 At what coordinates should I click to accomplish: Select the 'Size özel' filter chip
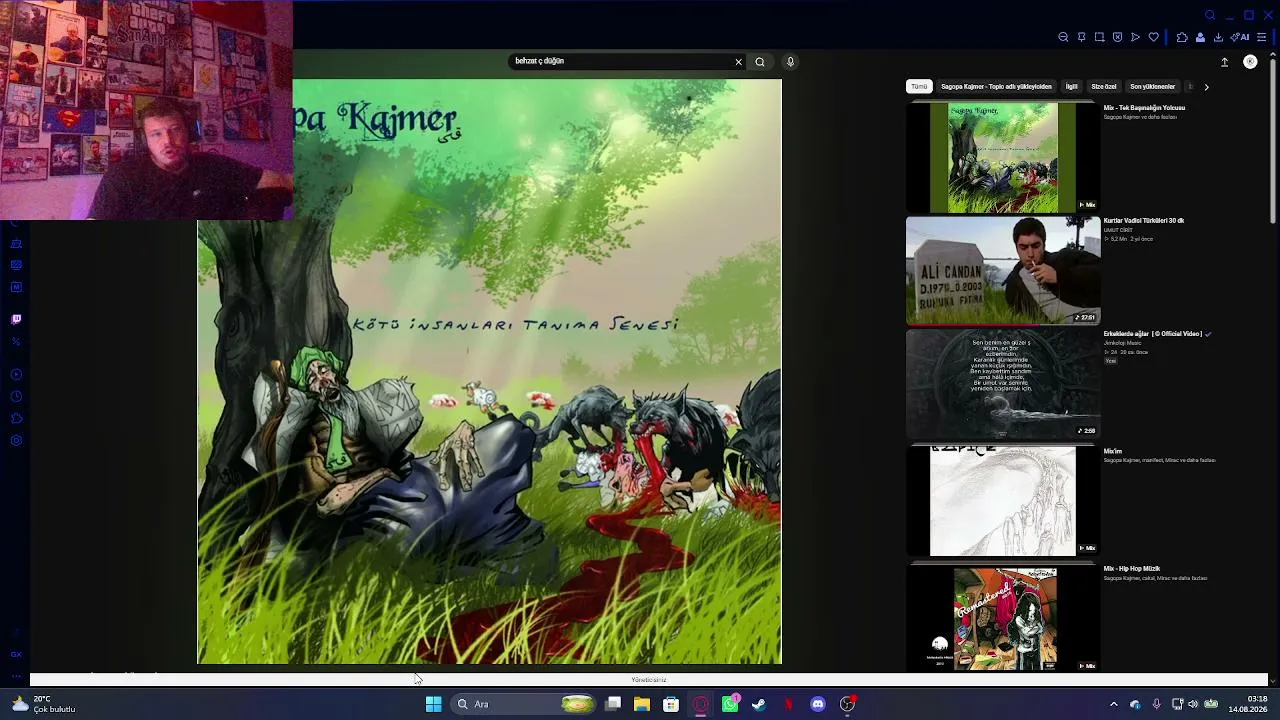(x=1104, y=87)
